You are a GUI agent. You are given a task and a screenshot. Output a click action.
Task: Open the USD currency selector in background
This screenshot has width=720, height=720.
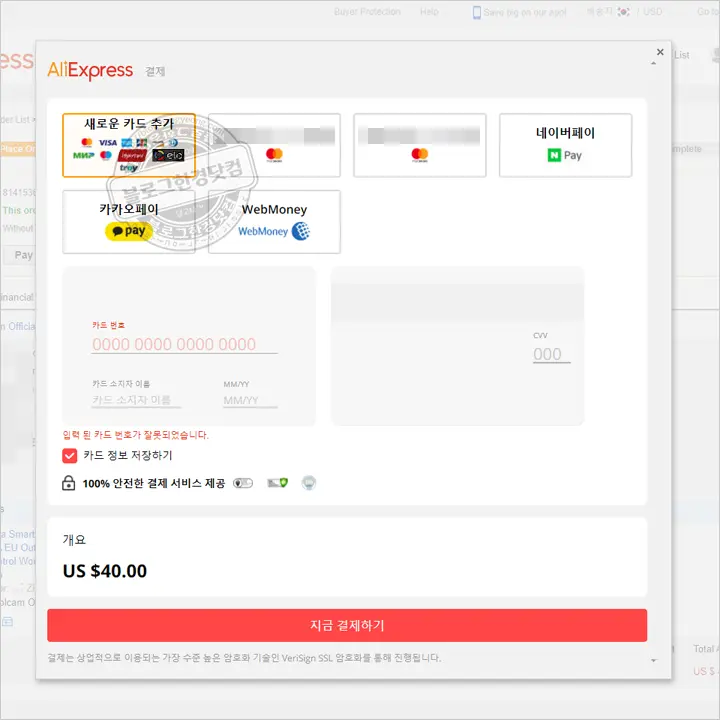tap(652, 11)
